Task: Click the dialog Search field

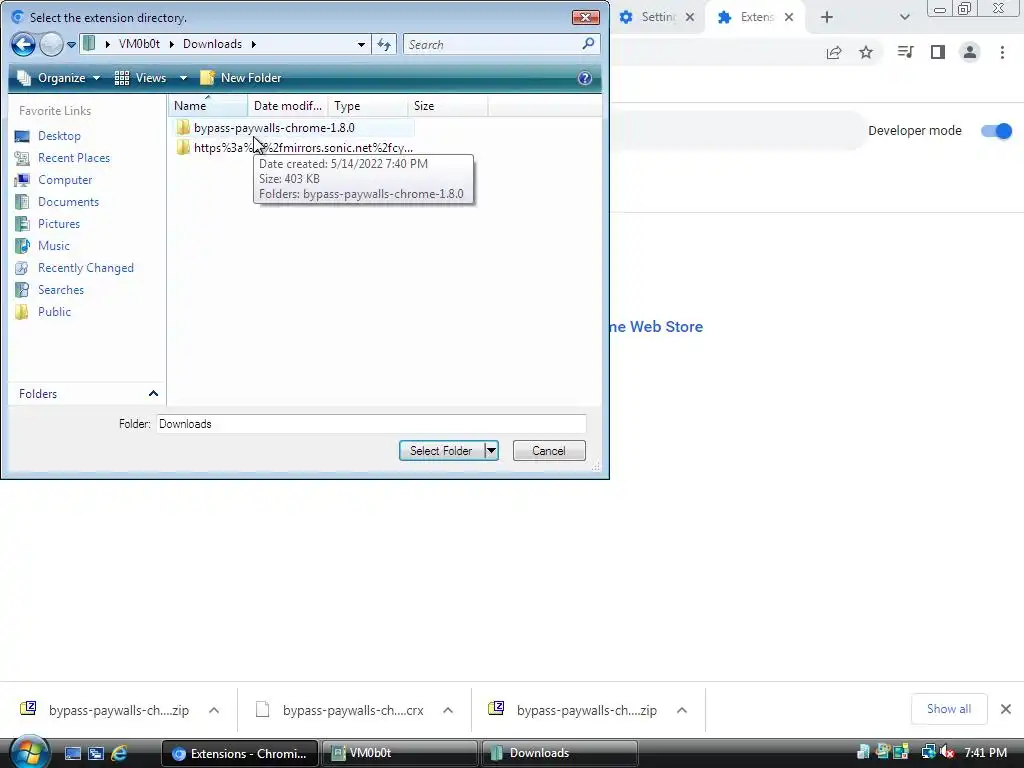Action: (491, 44)
